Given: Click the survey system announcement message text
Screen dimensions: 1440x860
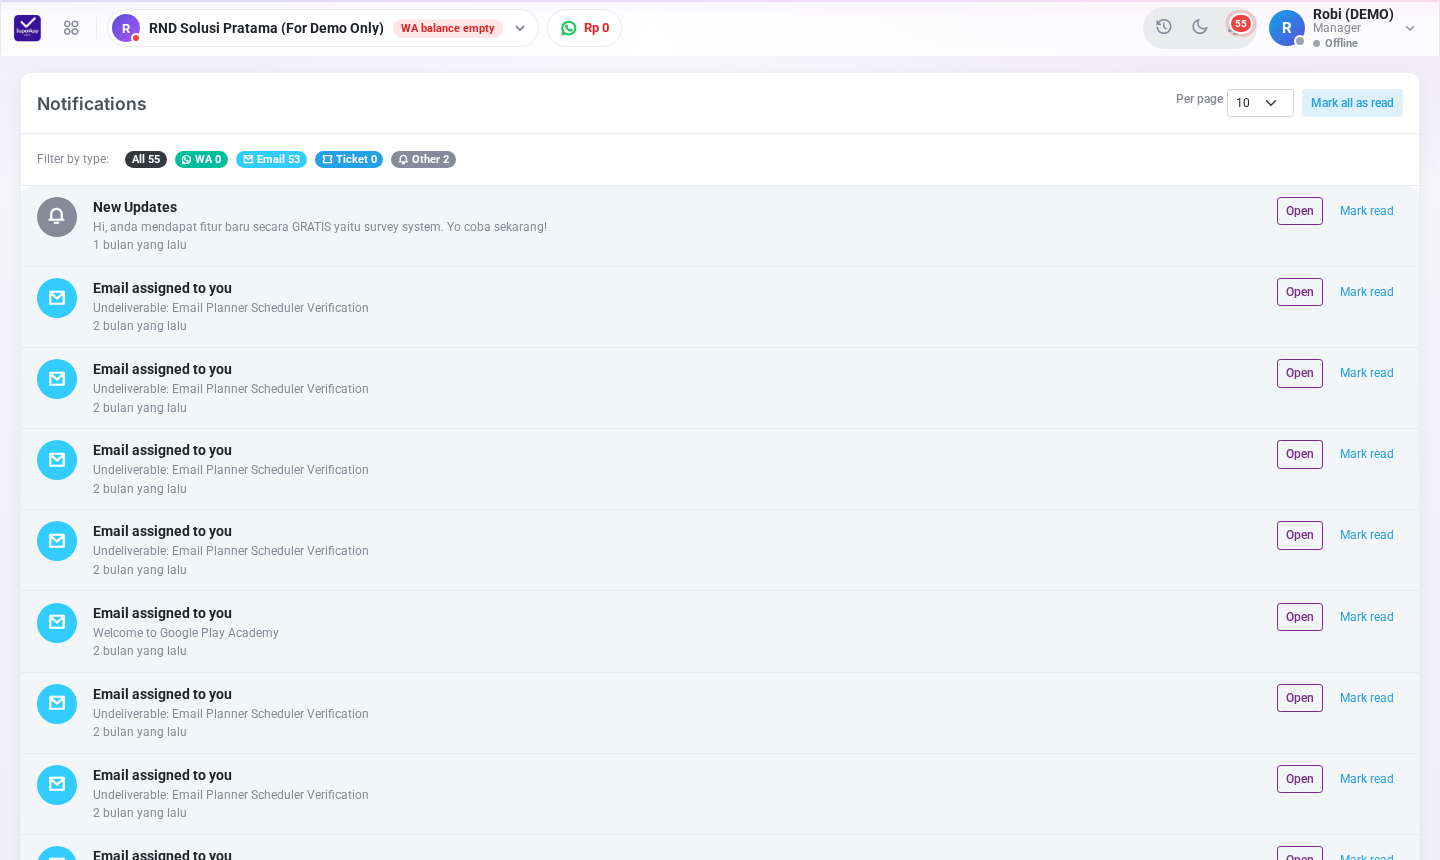Looking at the screenshot, I should point(320,227).
